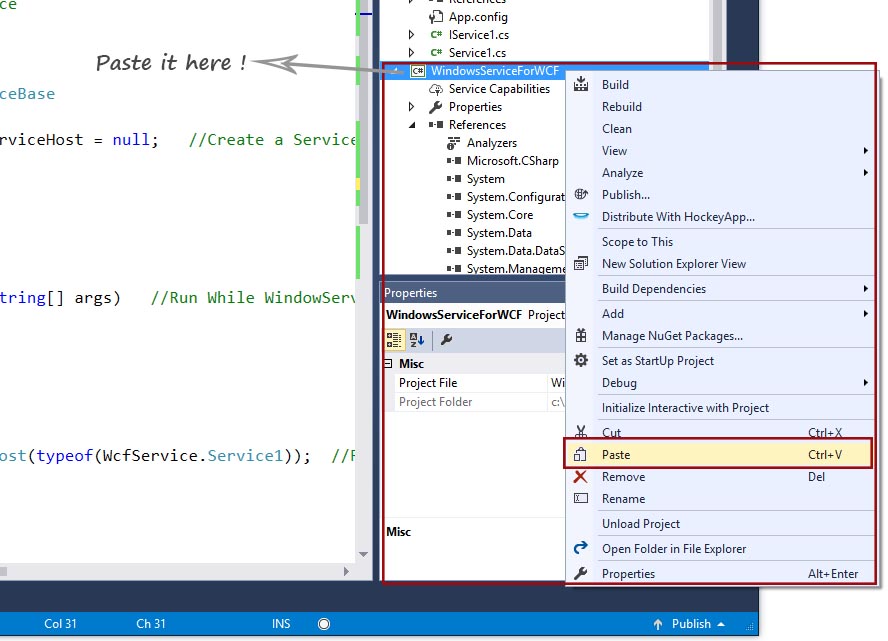This screenshot has width=888, height=641.
Task: Click the Analyzers icon under References
Action: pyautogui.click(x=454, y=143)
